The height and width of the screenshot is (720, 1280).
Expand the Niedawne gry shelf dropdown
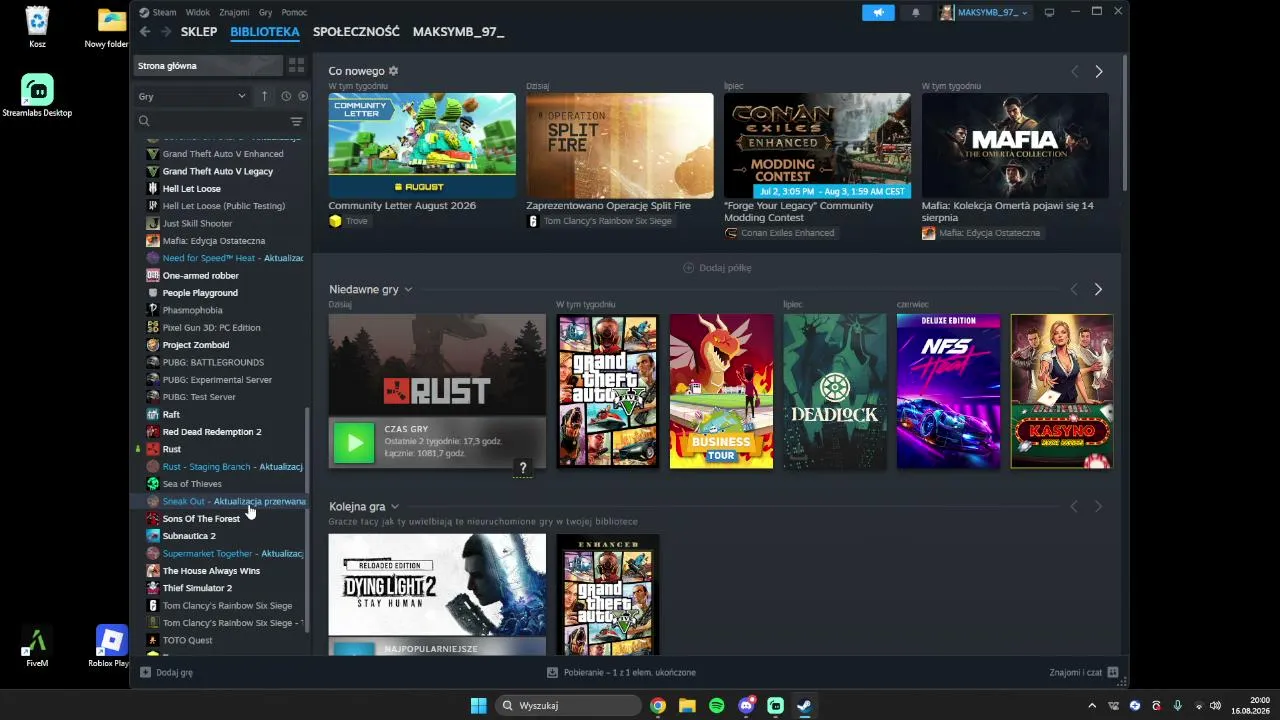(408, 289)
